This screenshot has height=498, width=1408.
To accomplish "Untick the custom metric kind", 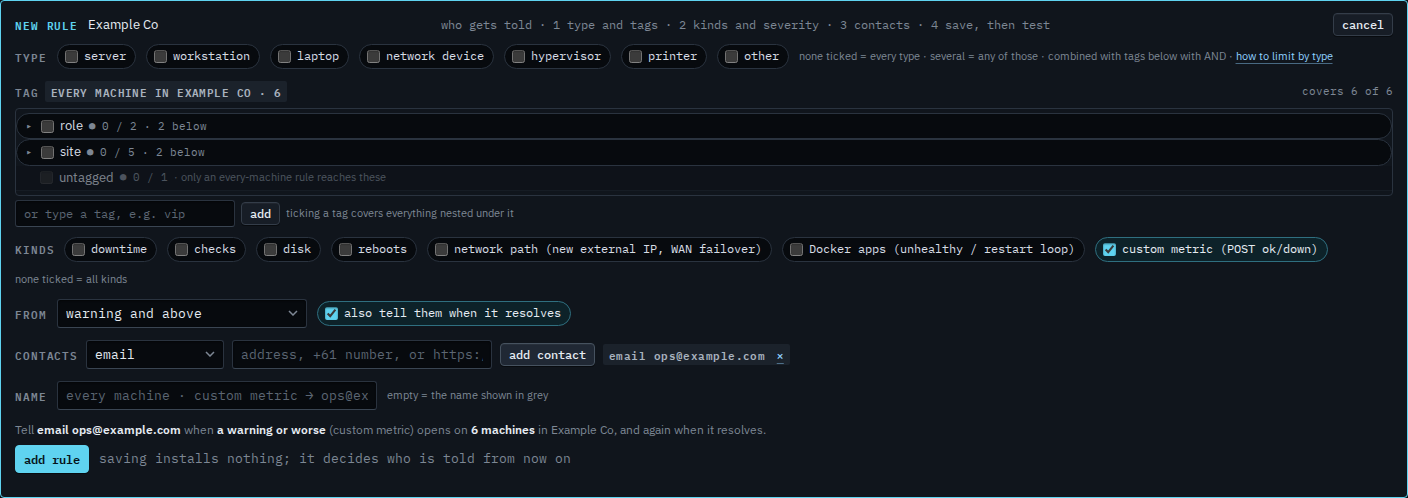I will click(1109, 249).
